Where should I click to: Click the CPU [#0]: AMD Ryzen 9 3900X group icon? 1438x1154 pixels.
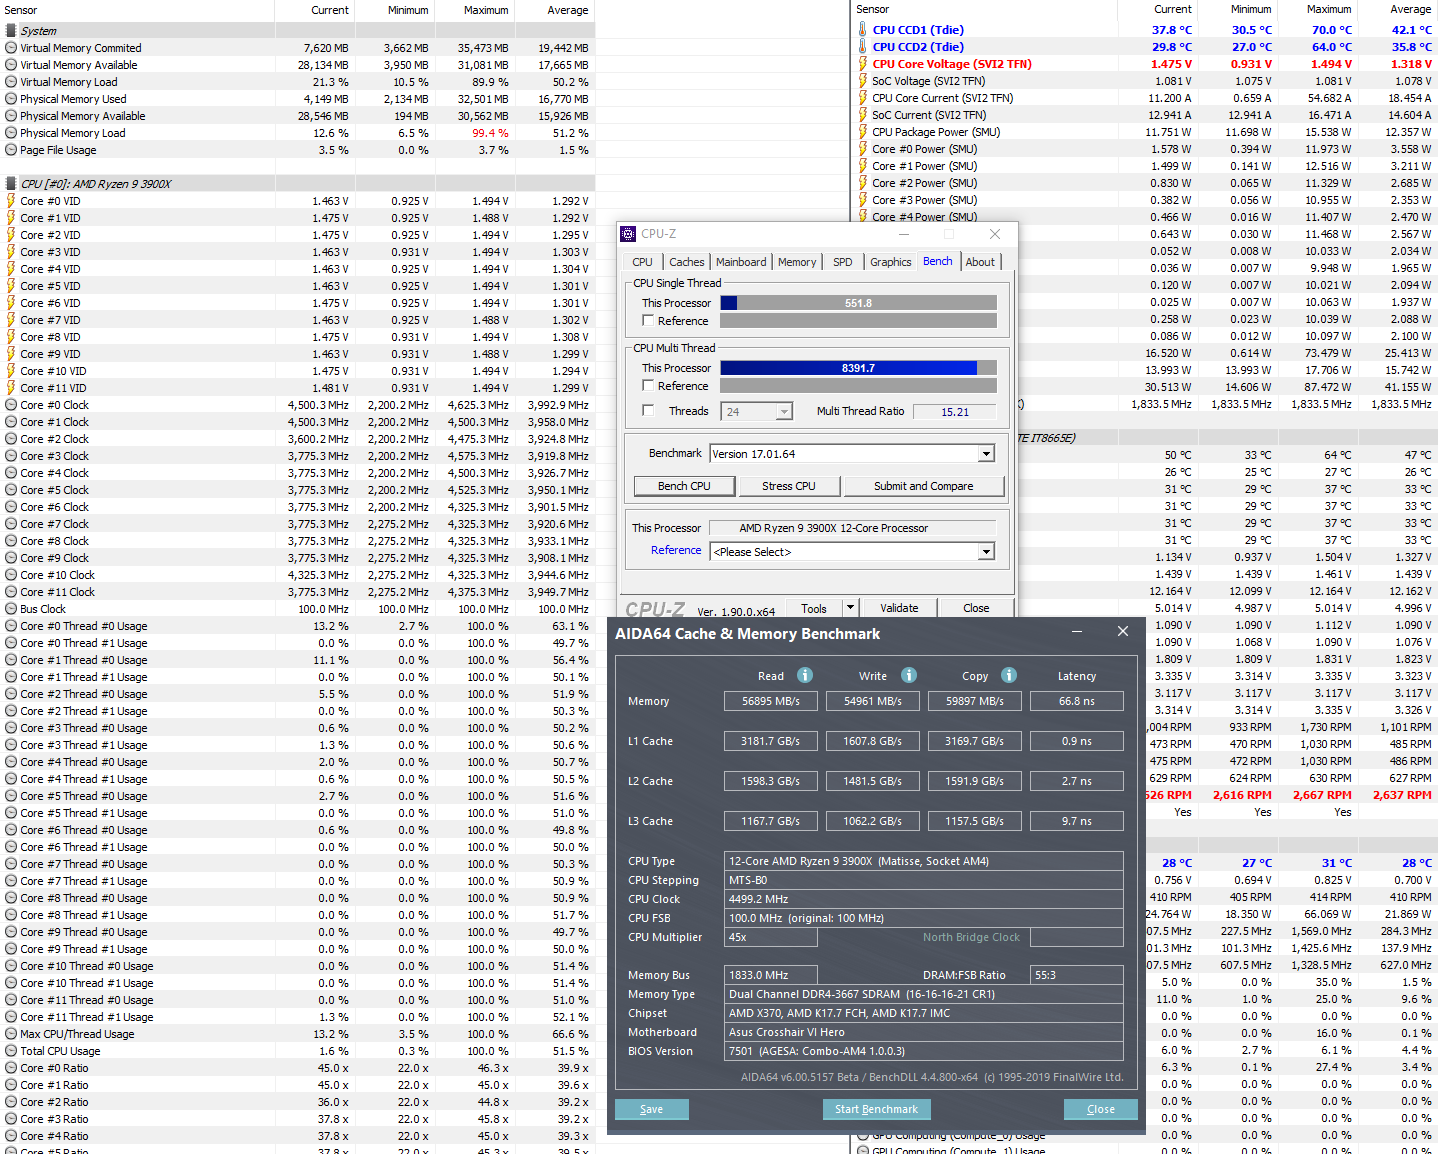(11, 184)
